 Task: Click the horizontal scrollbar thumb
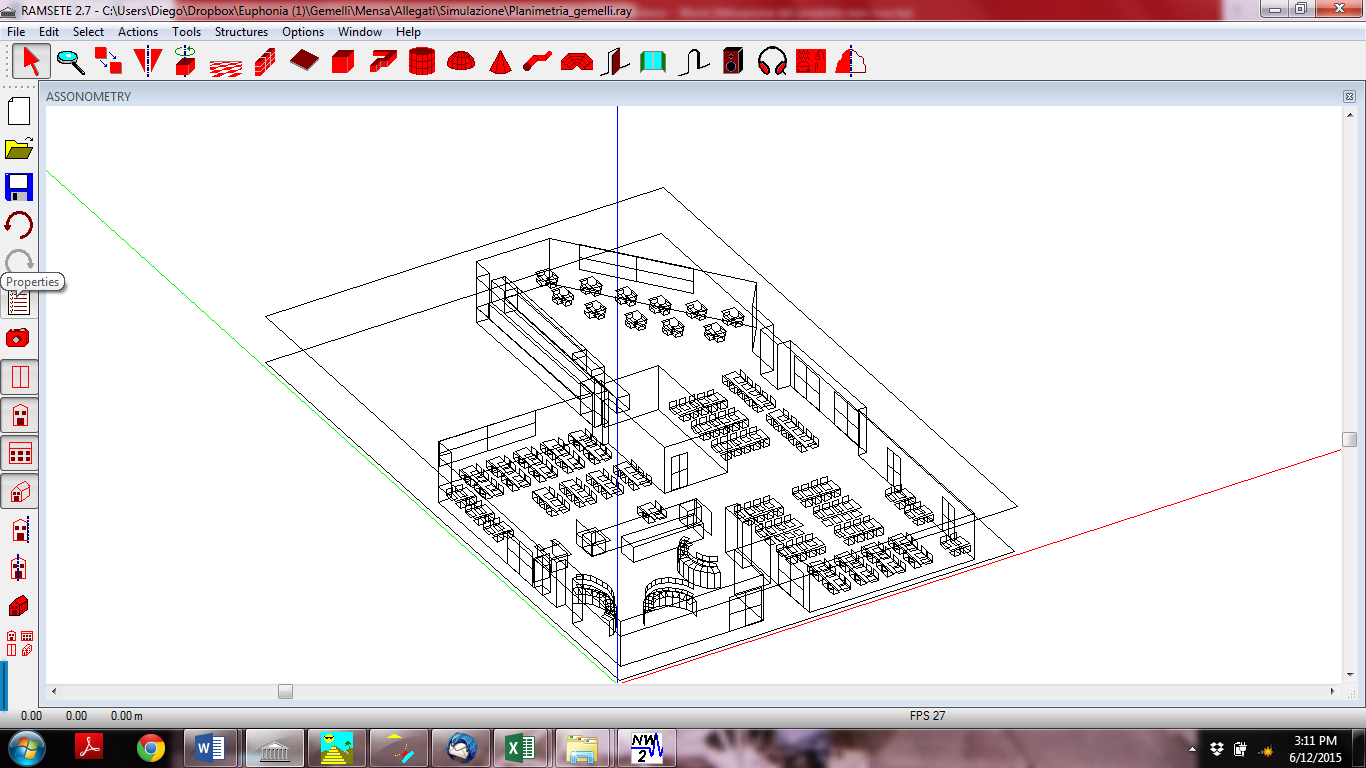286,691
